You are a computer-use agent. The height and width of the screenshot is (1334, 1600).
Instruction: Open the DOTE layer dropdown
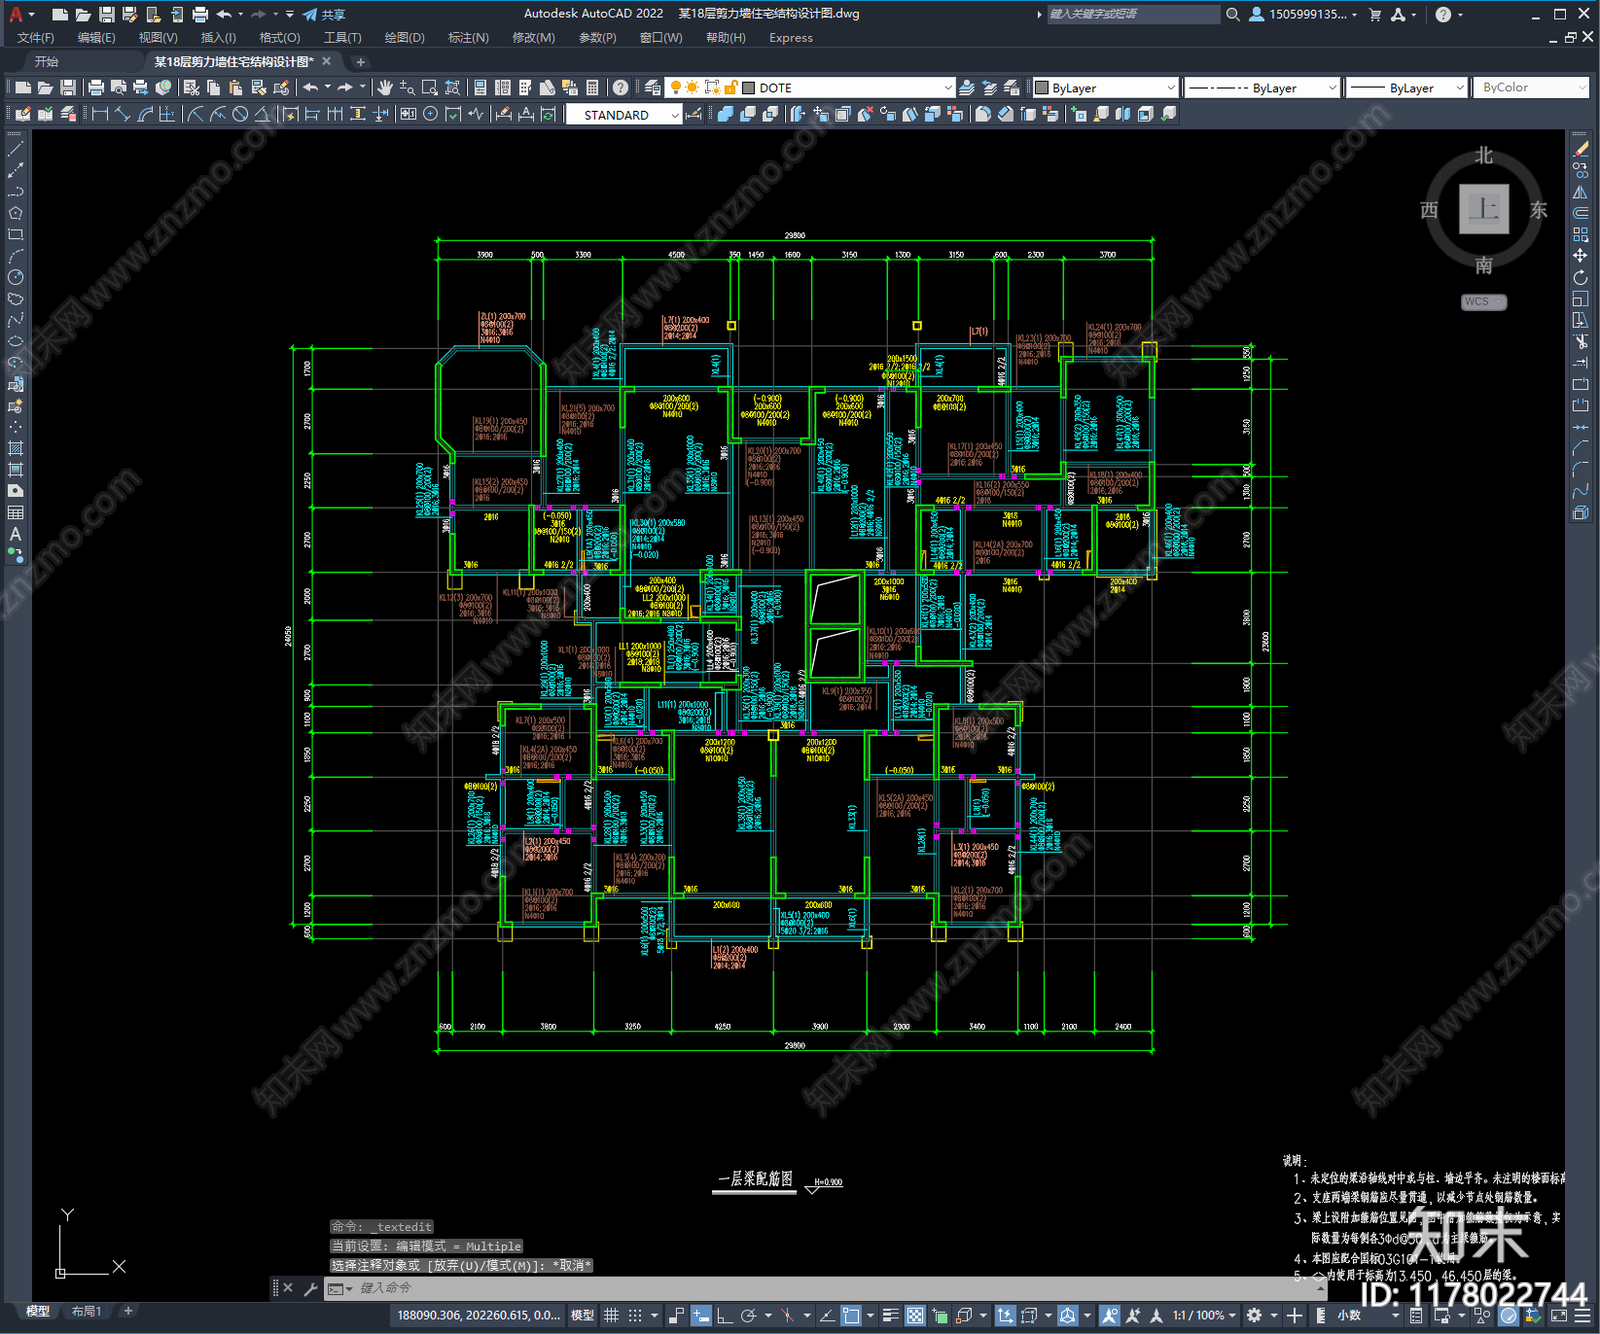(812, 88)
